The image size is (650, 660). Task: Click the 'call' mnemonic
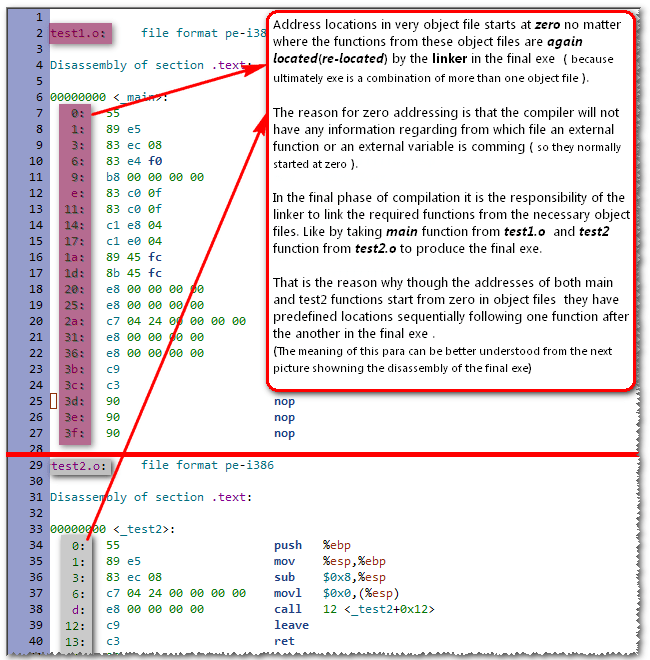pyautogui.click(x=288, y=609)
